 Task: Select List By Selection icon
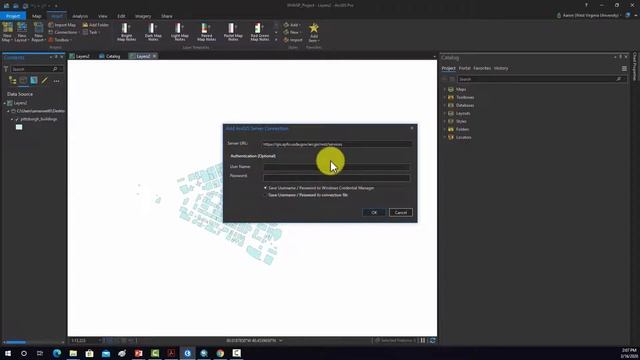(34, 80)
